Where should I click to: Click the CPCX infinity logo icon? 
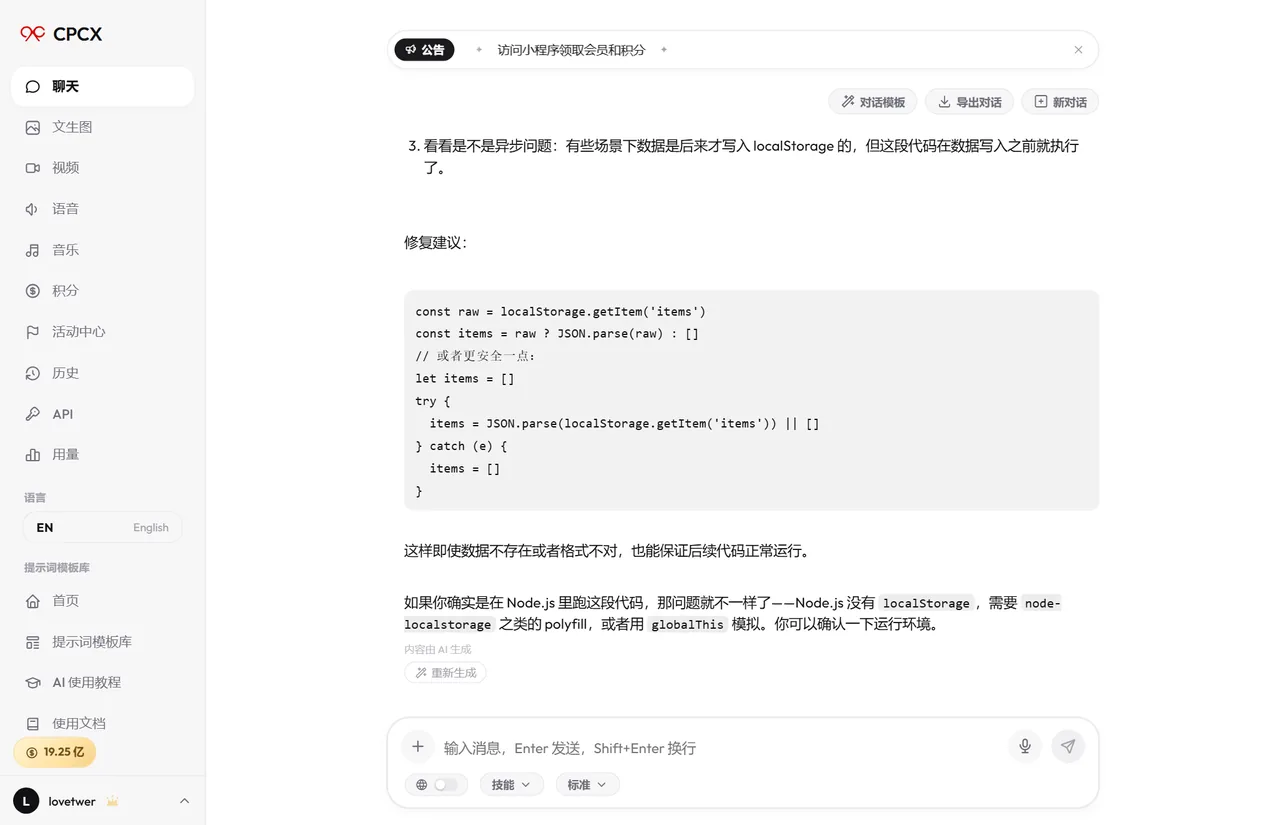click(33, 34)
